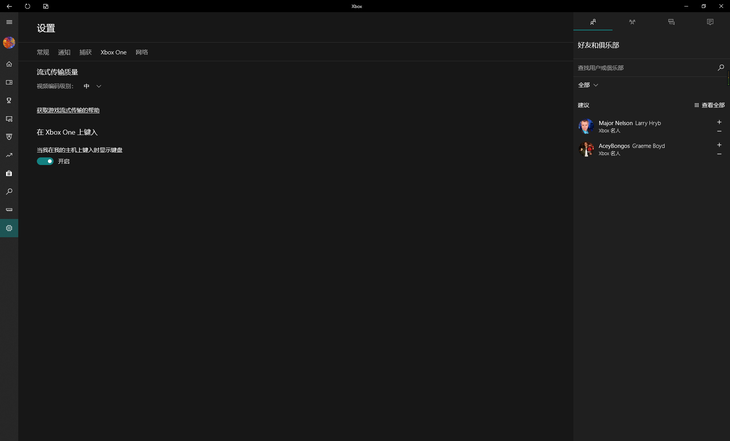Open Achievements via sidebar trophy icon
Screen dimensions: 730x441
tap(9, 101)
